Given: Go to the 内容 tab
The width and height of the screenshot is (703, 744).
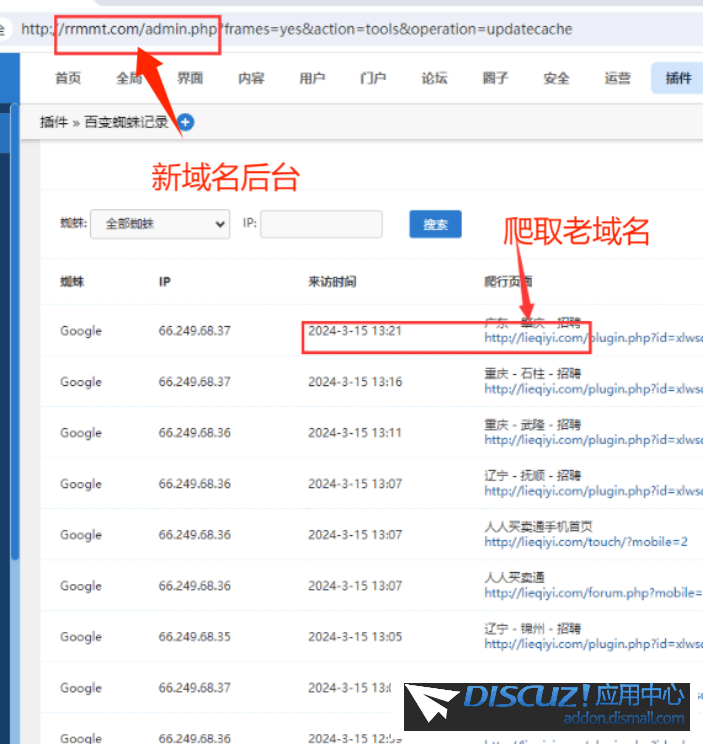Looking at the screenshot, I should [251, 79].
